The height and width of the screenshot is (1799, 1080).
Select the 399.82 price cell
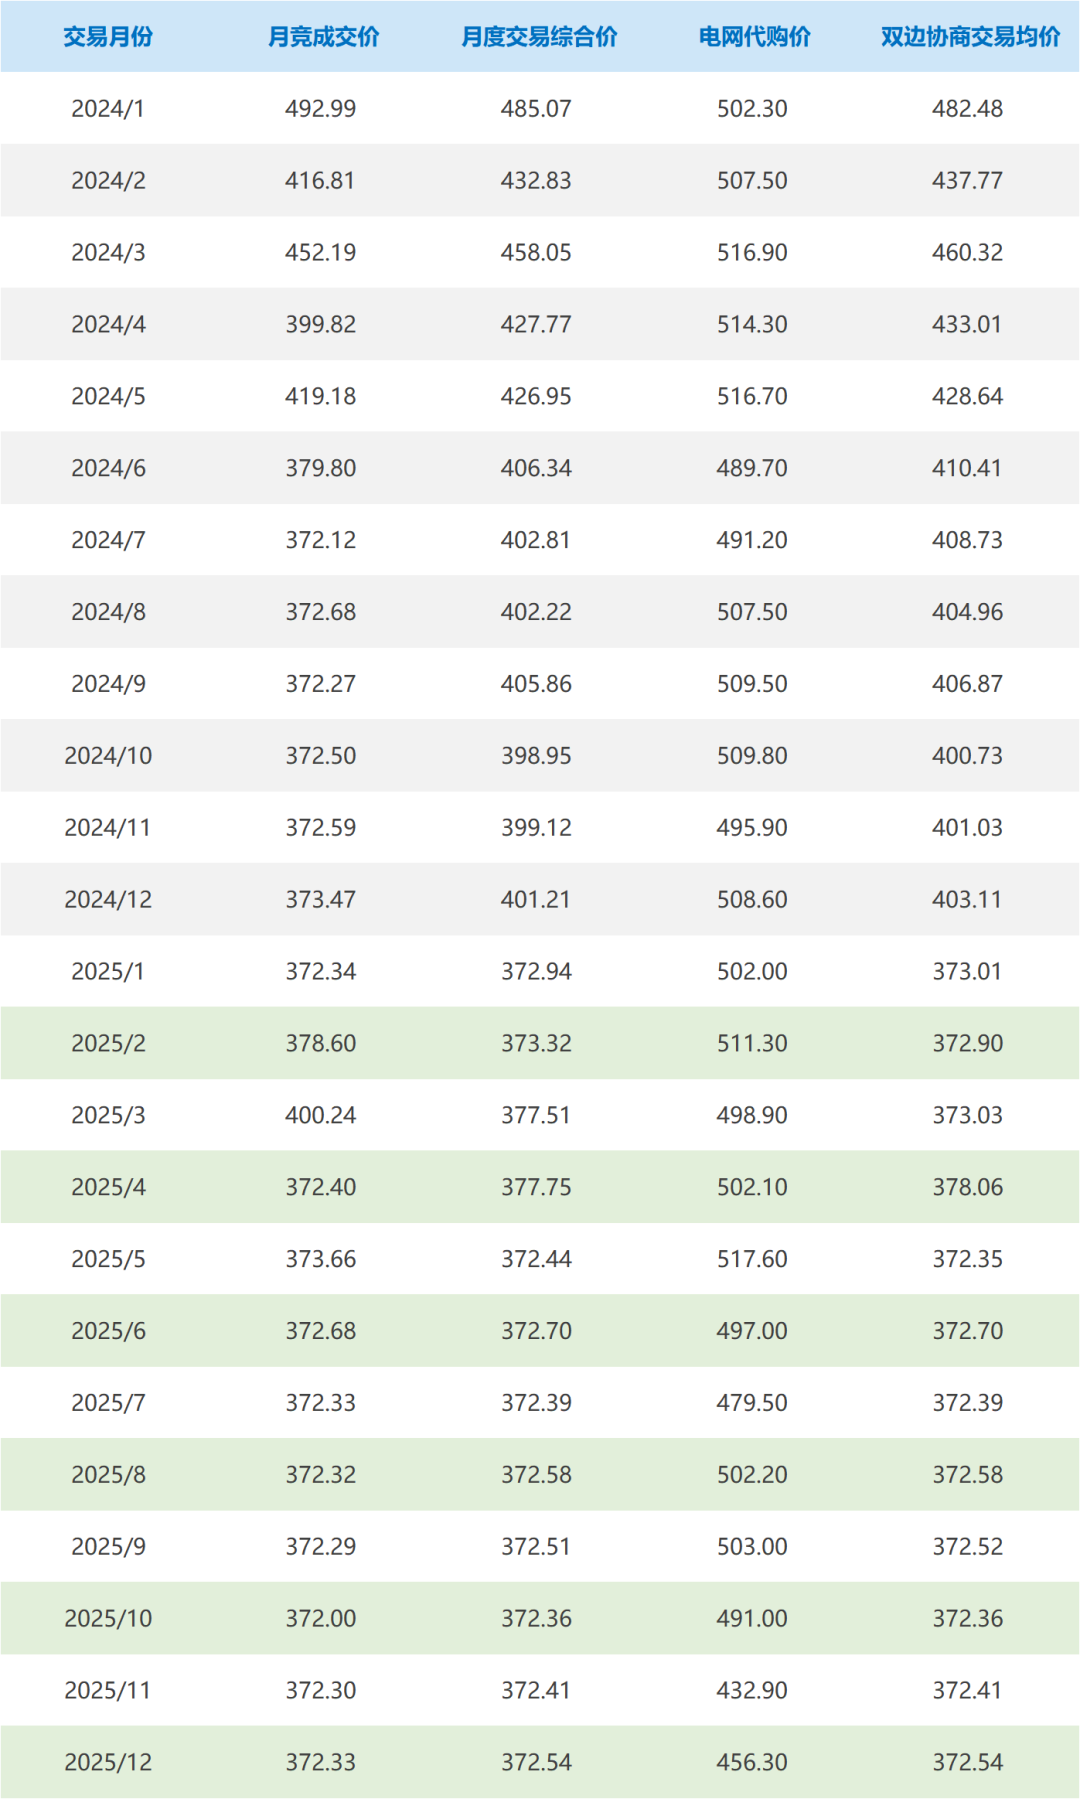[320, 325]
